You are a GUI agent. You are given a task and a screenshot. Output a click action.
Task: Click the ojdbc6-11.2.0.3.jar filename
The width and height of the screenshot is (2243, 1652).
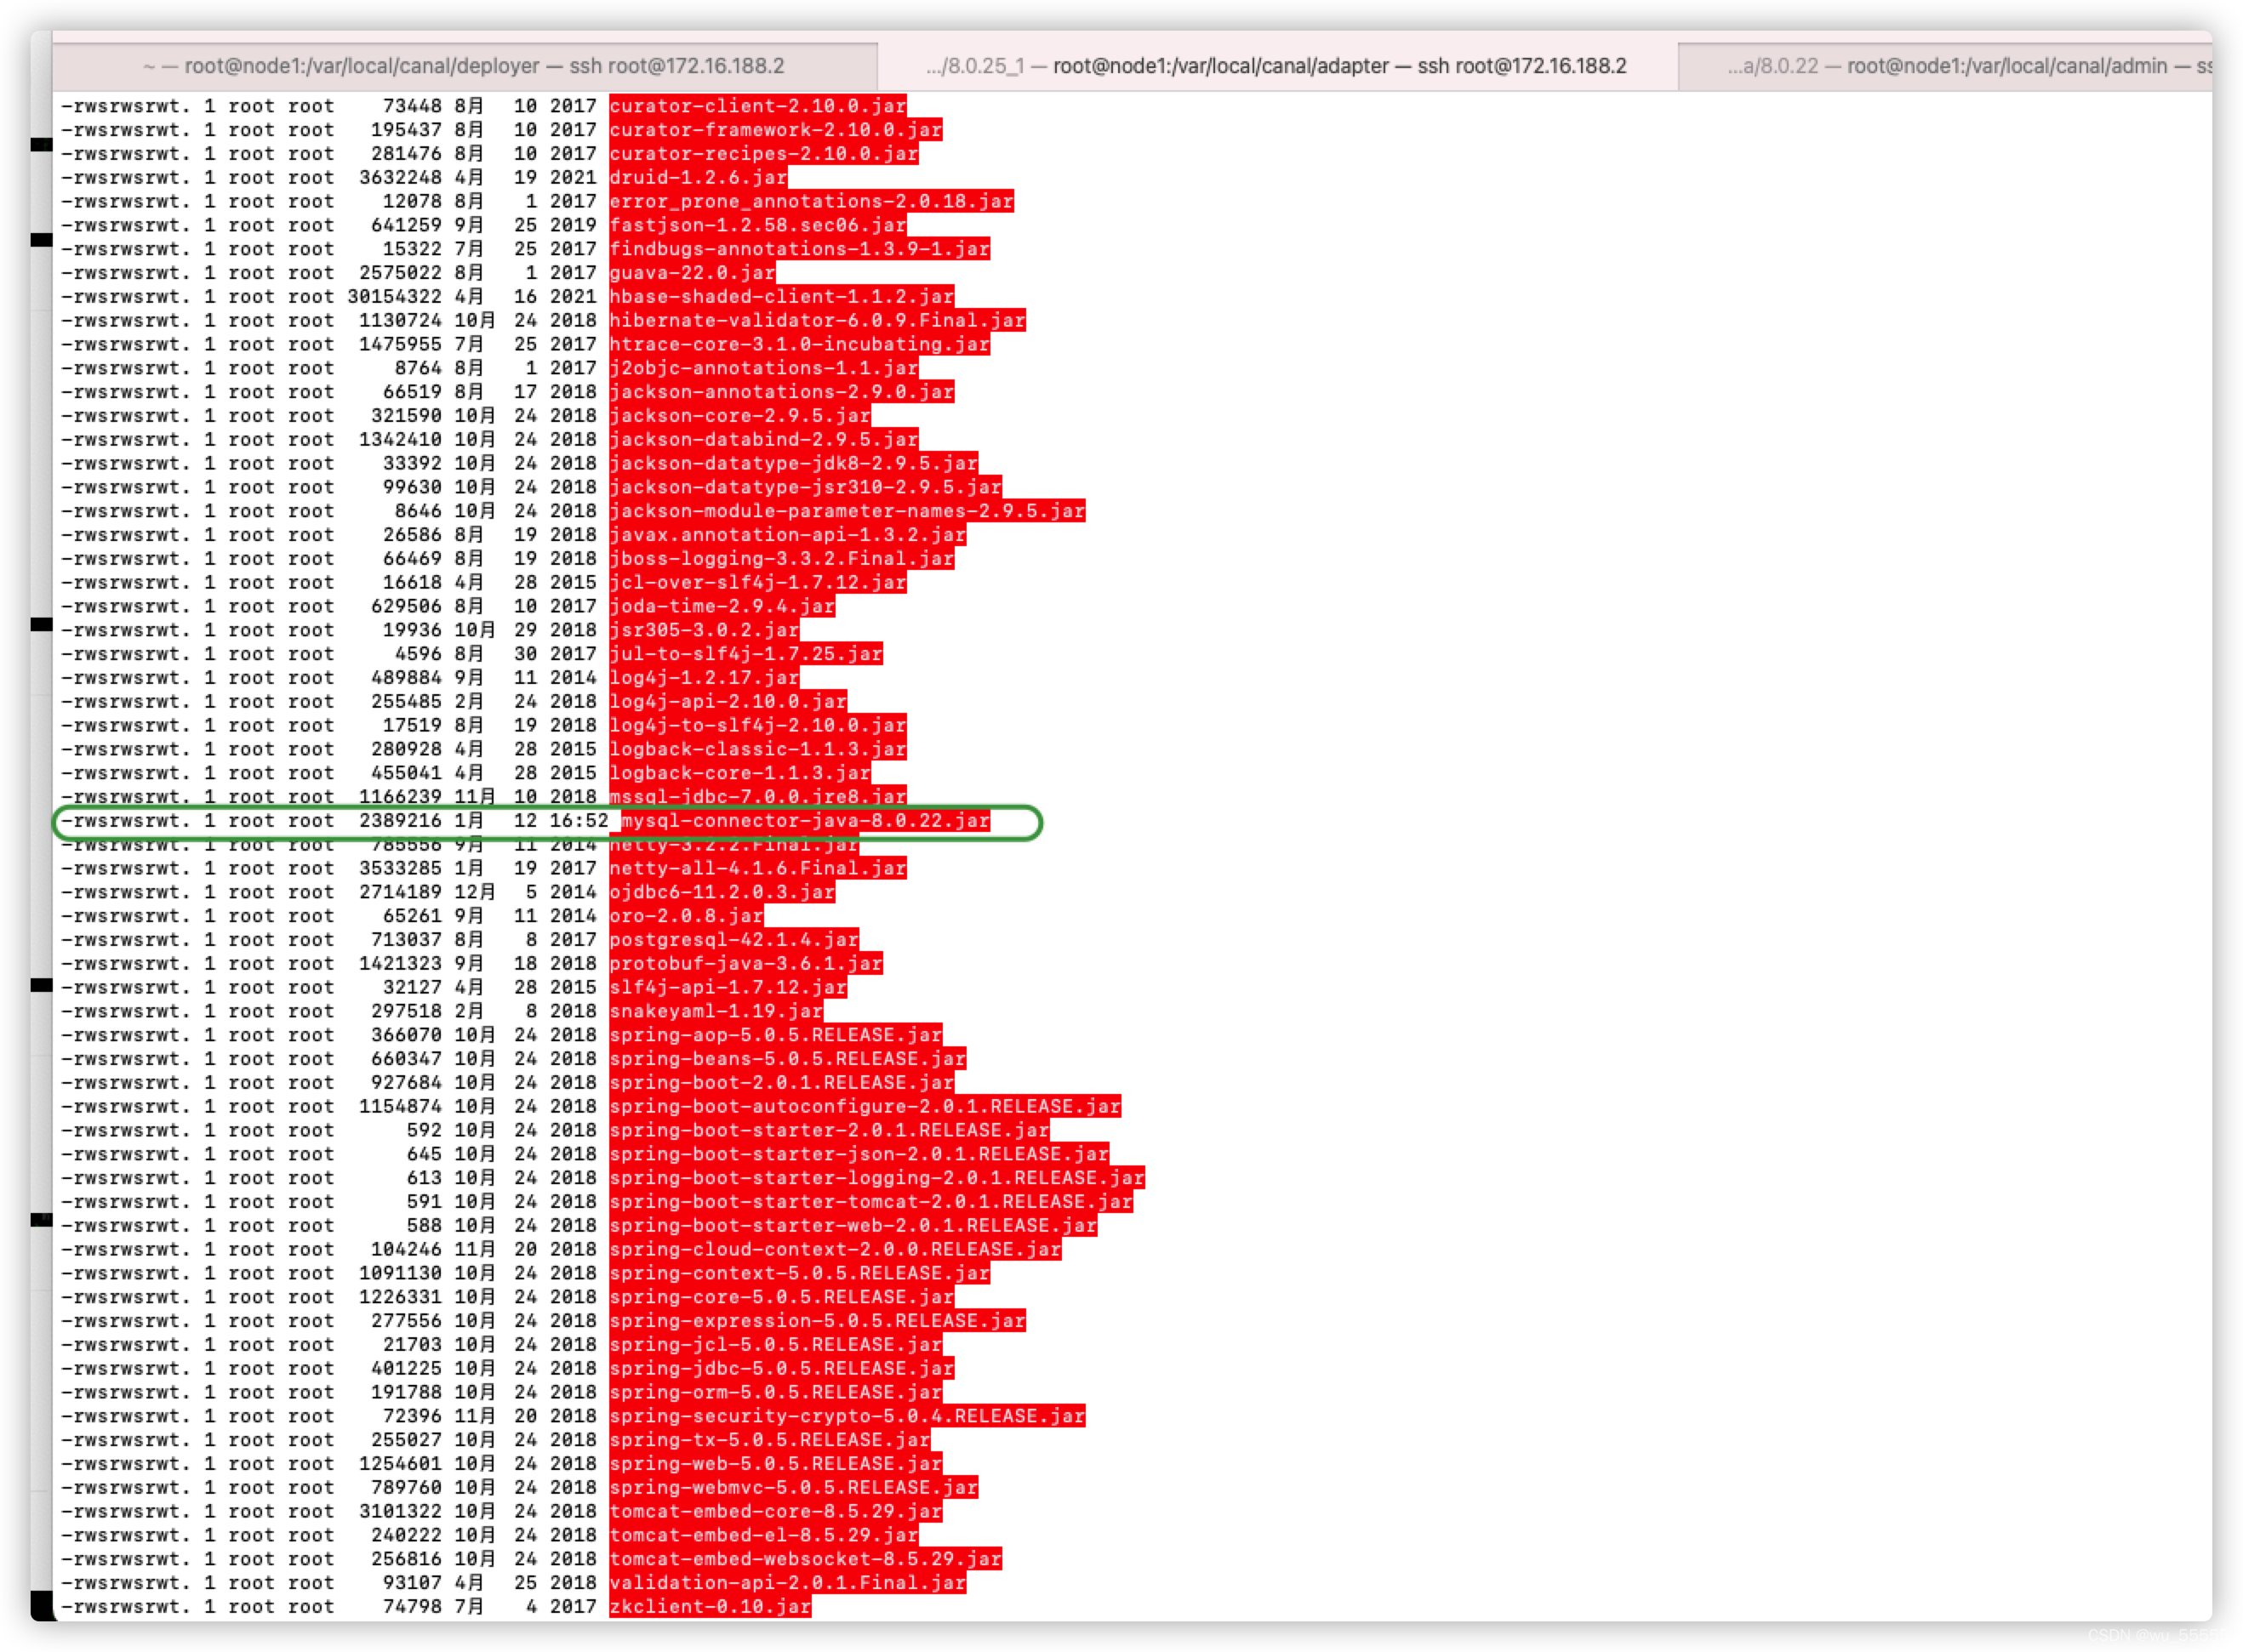click(x=721, y=892)
